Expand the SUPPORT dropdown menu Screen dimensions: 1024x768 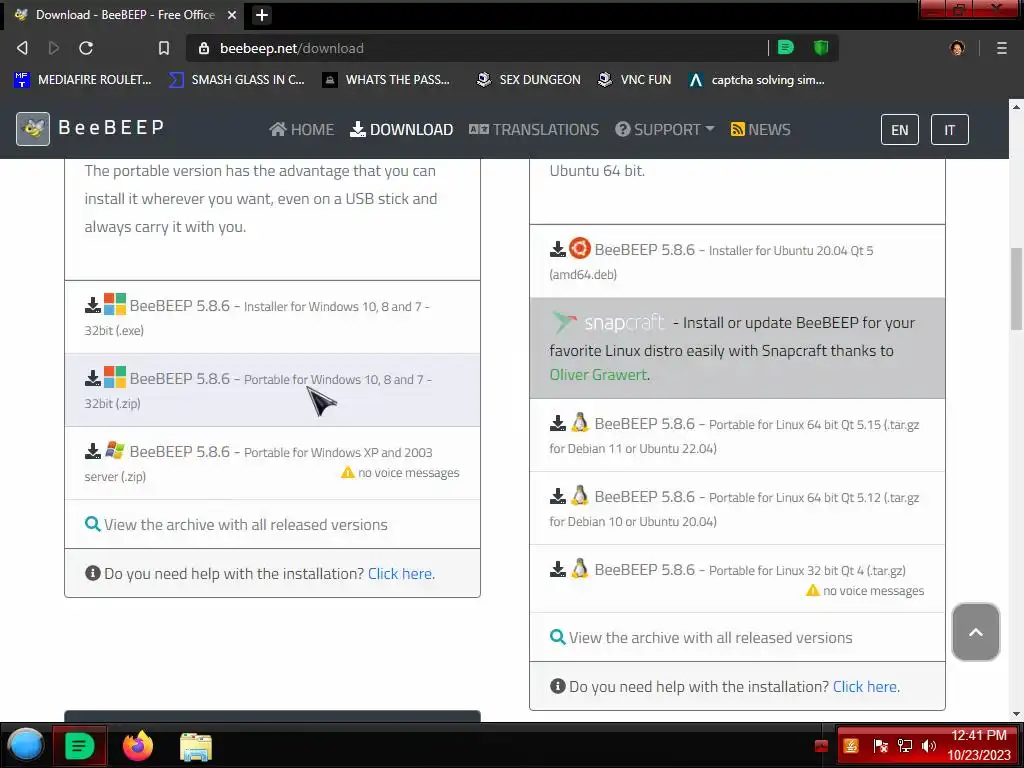point(665,129)
